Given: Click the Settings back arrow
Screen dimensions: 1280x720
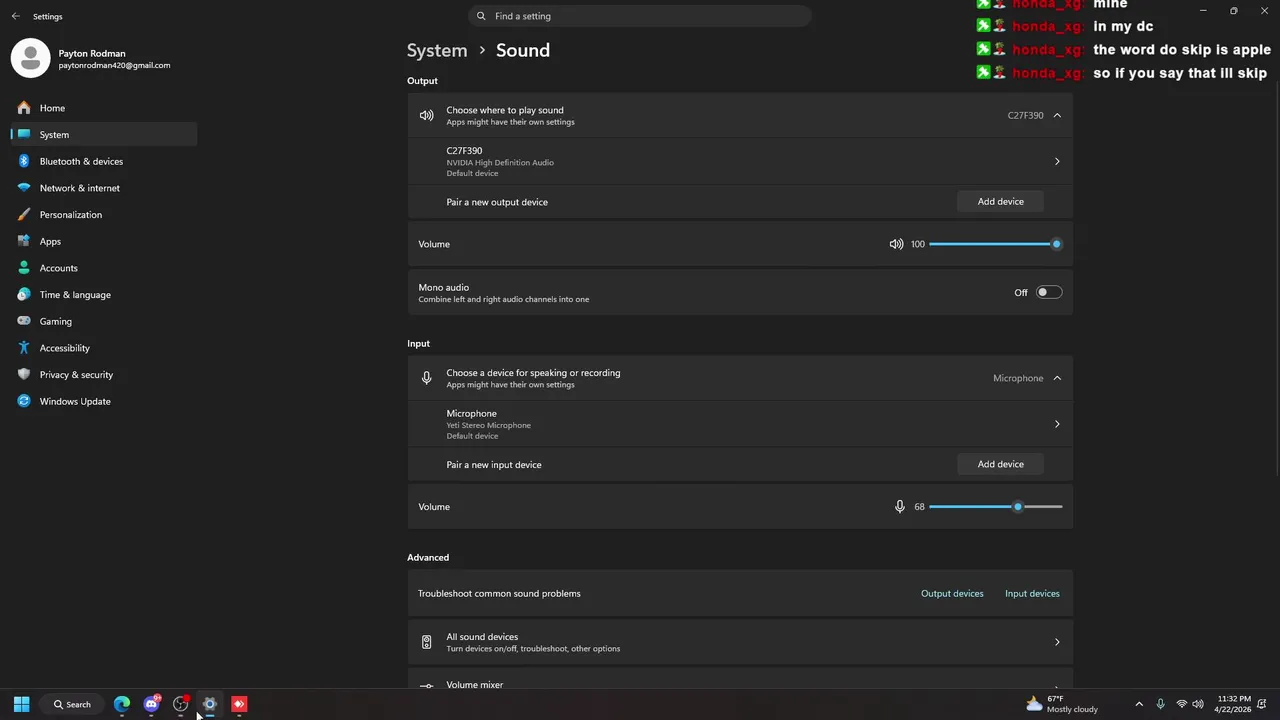Looking at the screenshot, I should [x=15, y=16].
